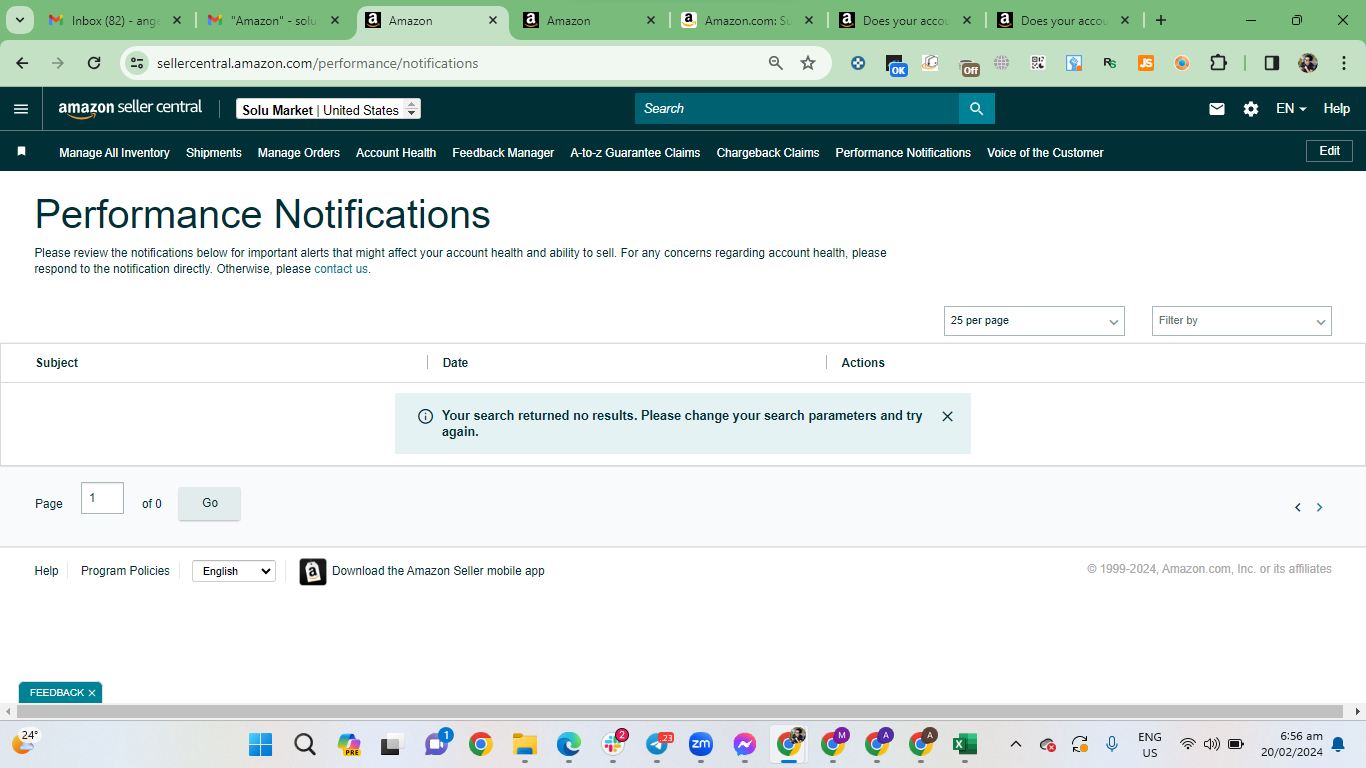
Task: Go back in browser history
Action: [x=22, y=63]
